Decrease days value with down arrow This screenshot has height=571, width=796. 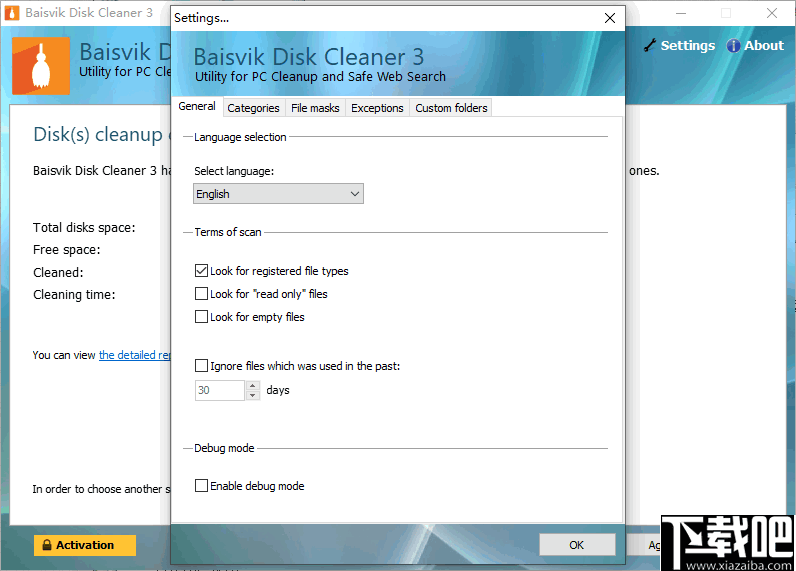[x=253, y=395]
